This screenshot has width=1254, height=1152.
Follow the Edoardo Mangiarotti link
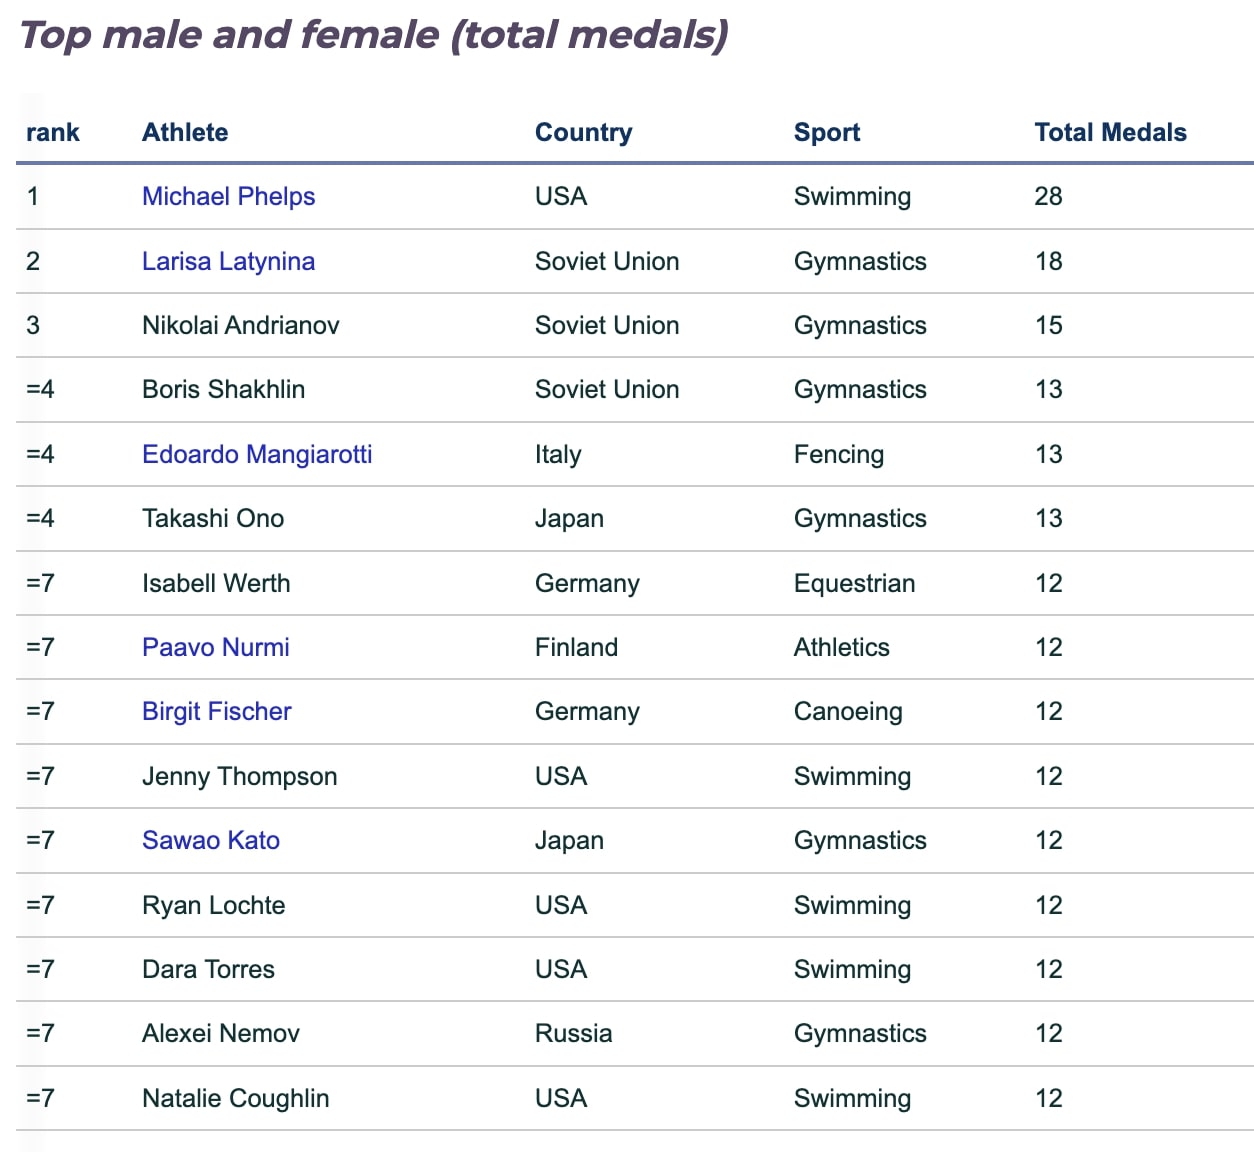pos(257,454)
